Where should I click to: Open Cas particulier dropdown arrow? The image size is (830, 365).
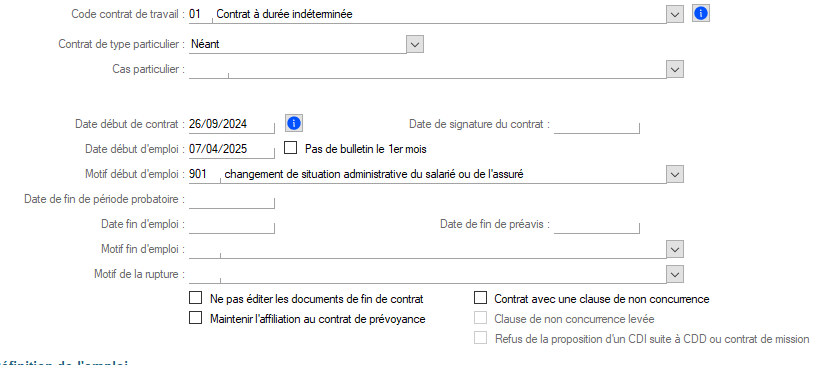(x=675, y=69)
